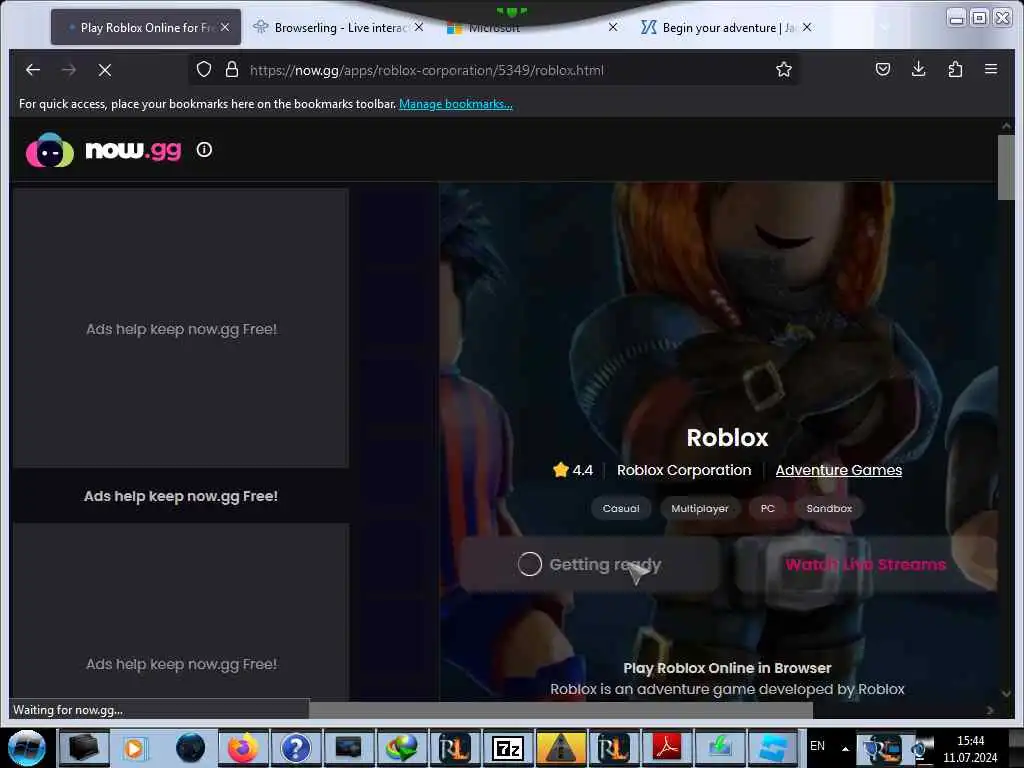Viewport: 1024px width, 768px height.
Task: Click the now.gg logo
Action: 103,150
